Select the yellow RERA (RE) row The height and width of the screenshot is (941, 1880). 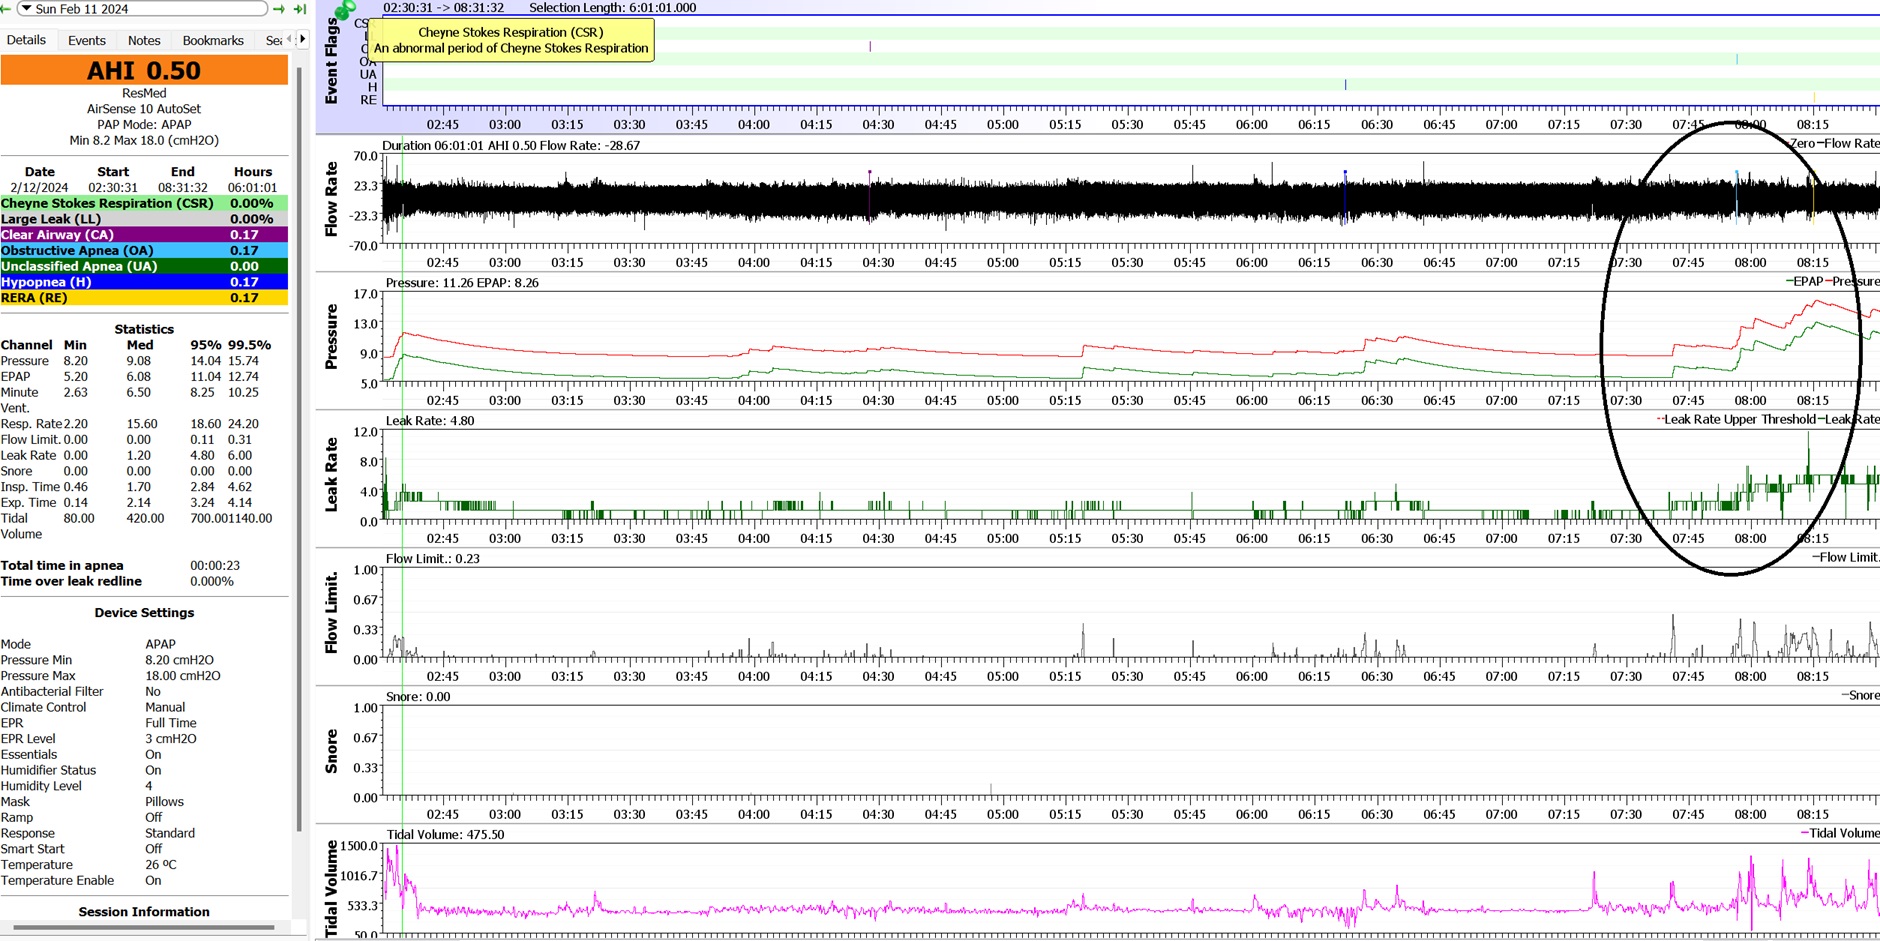pyautogui.click(x=144, y=297)
